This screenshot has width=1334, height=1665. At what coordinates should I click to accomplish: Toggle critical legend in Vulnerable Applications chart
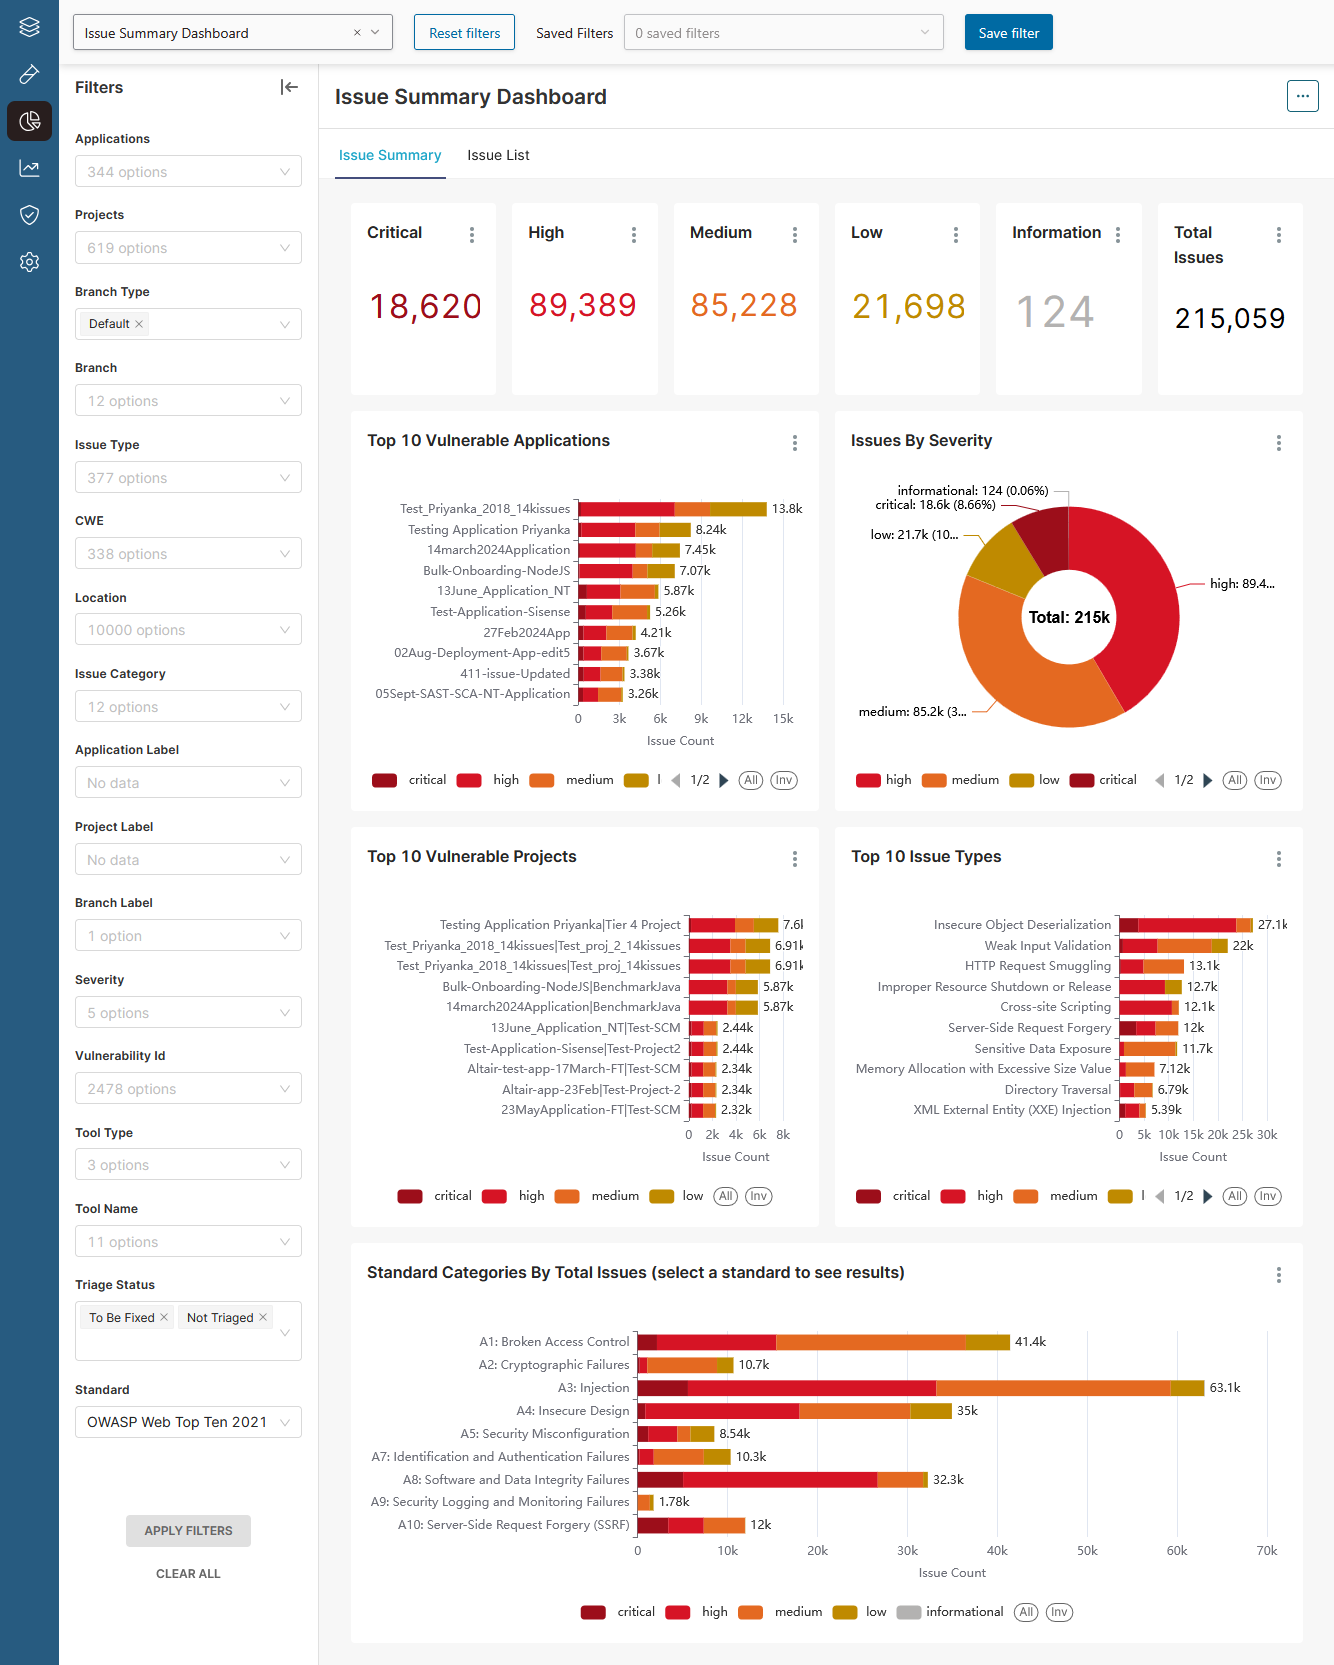[x=410, y=780]
